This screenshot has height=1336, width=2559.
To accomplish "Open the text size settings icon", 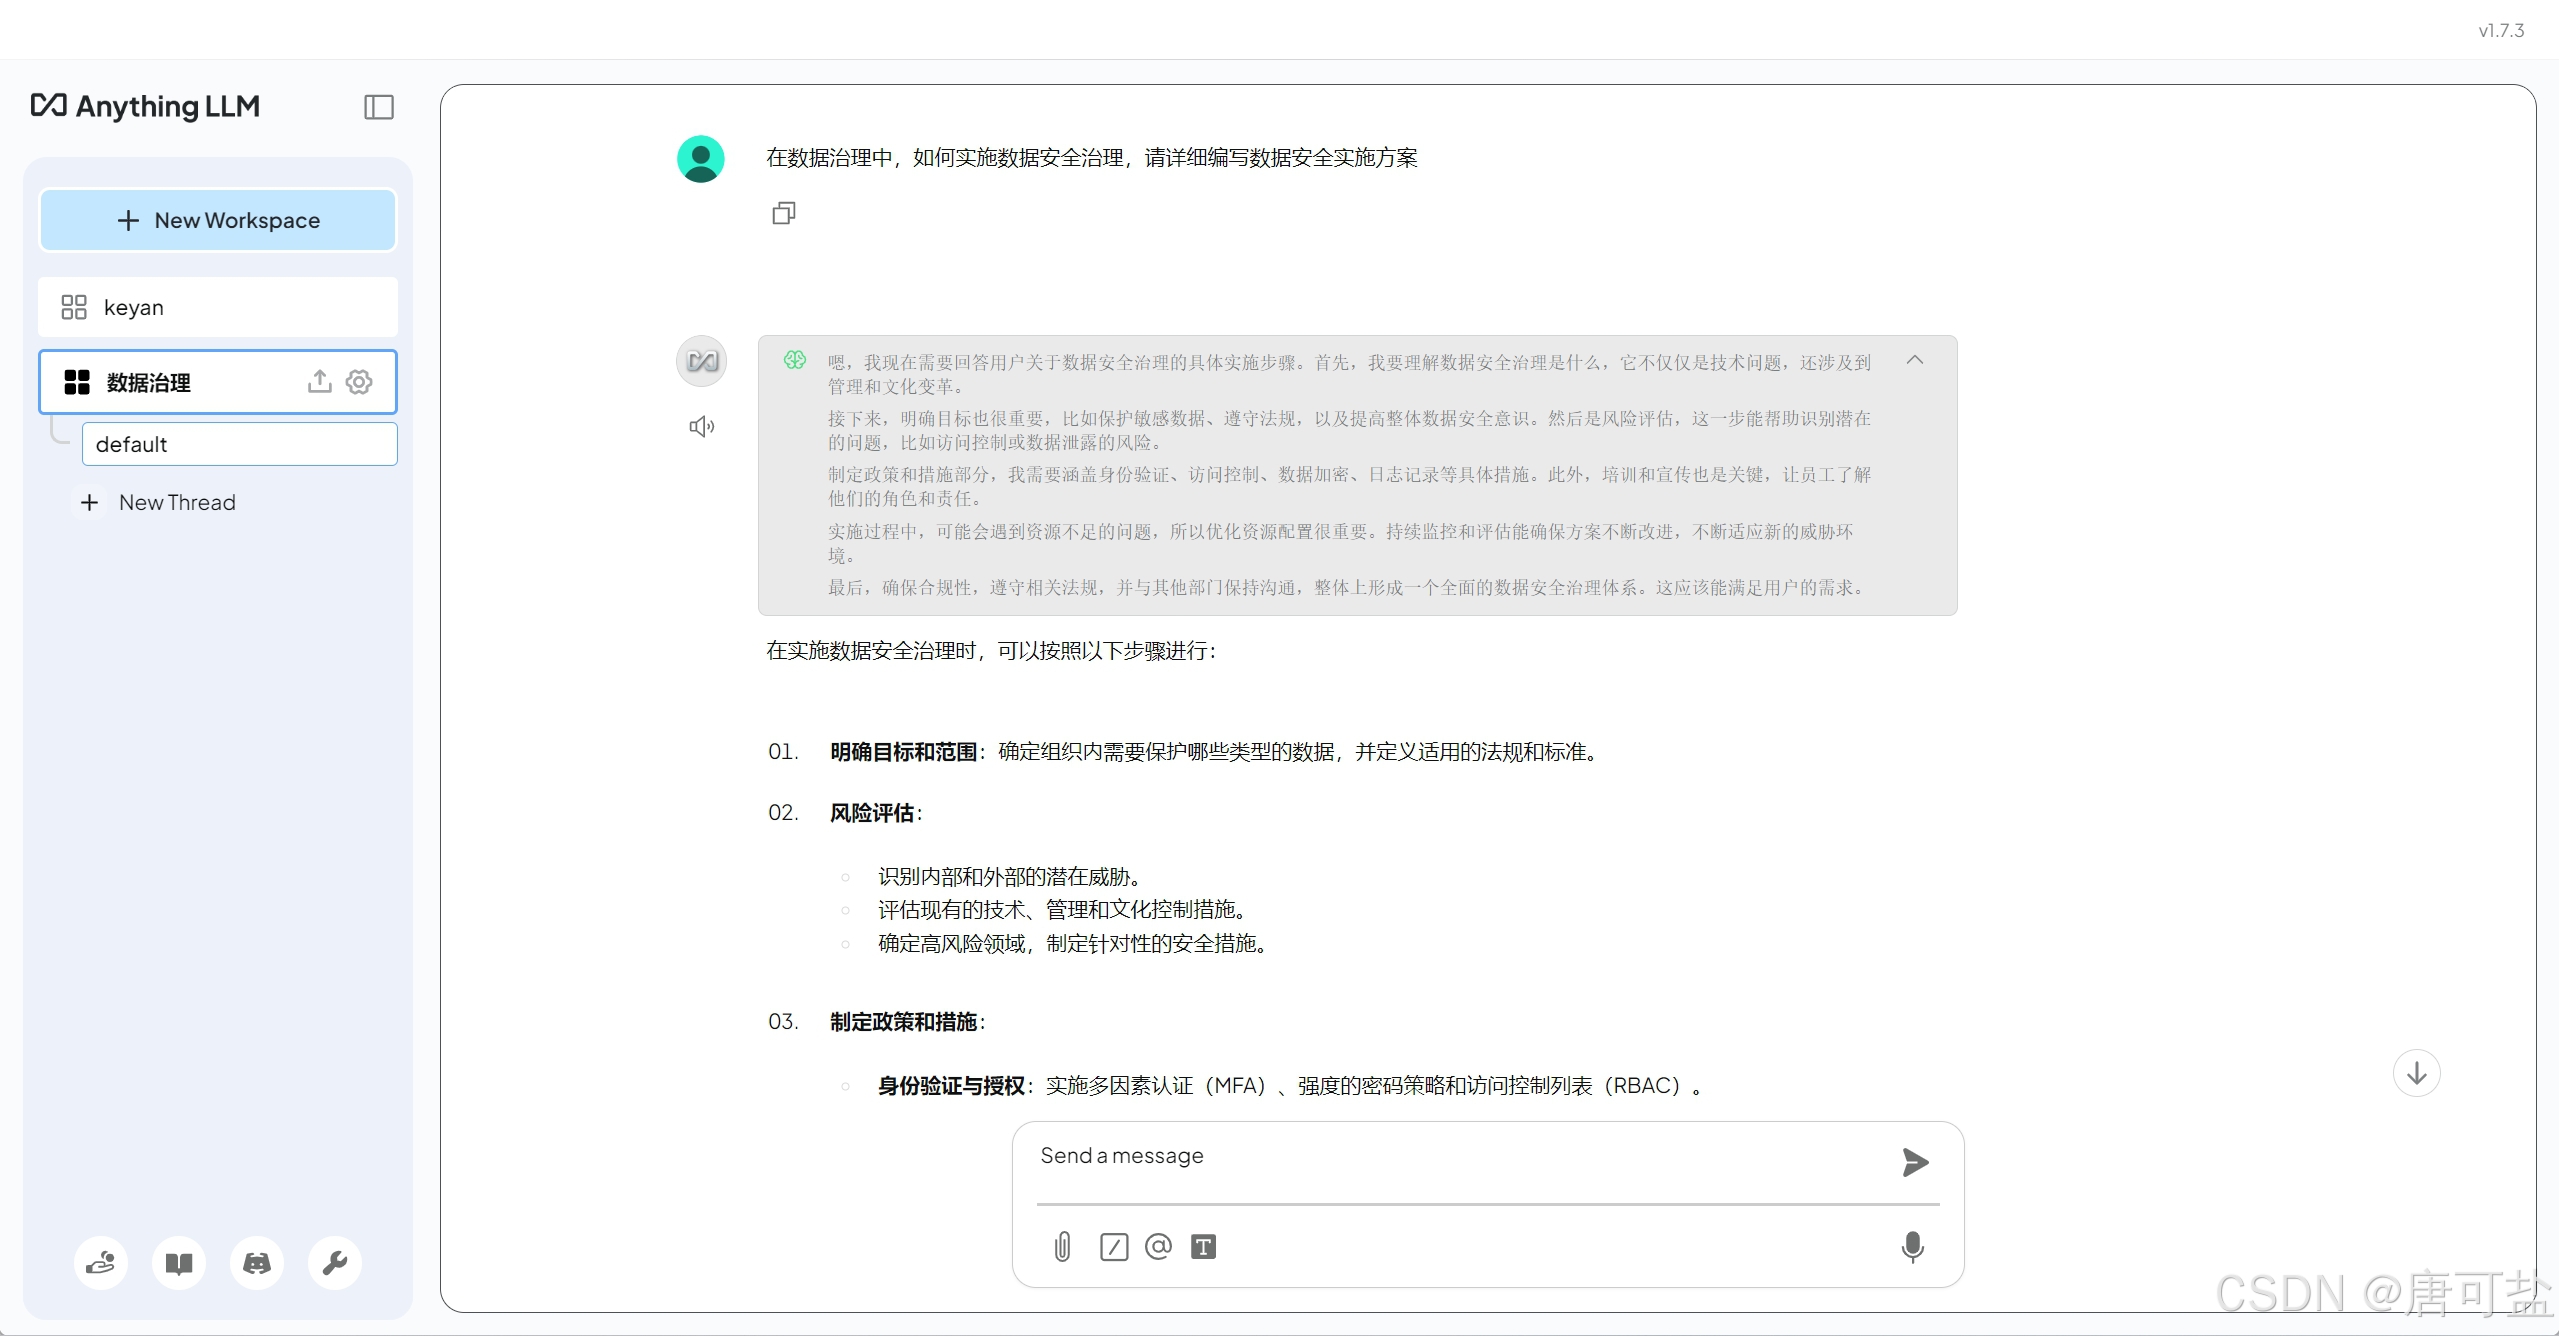I will pos(1203,1246).
